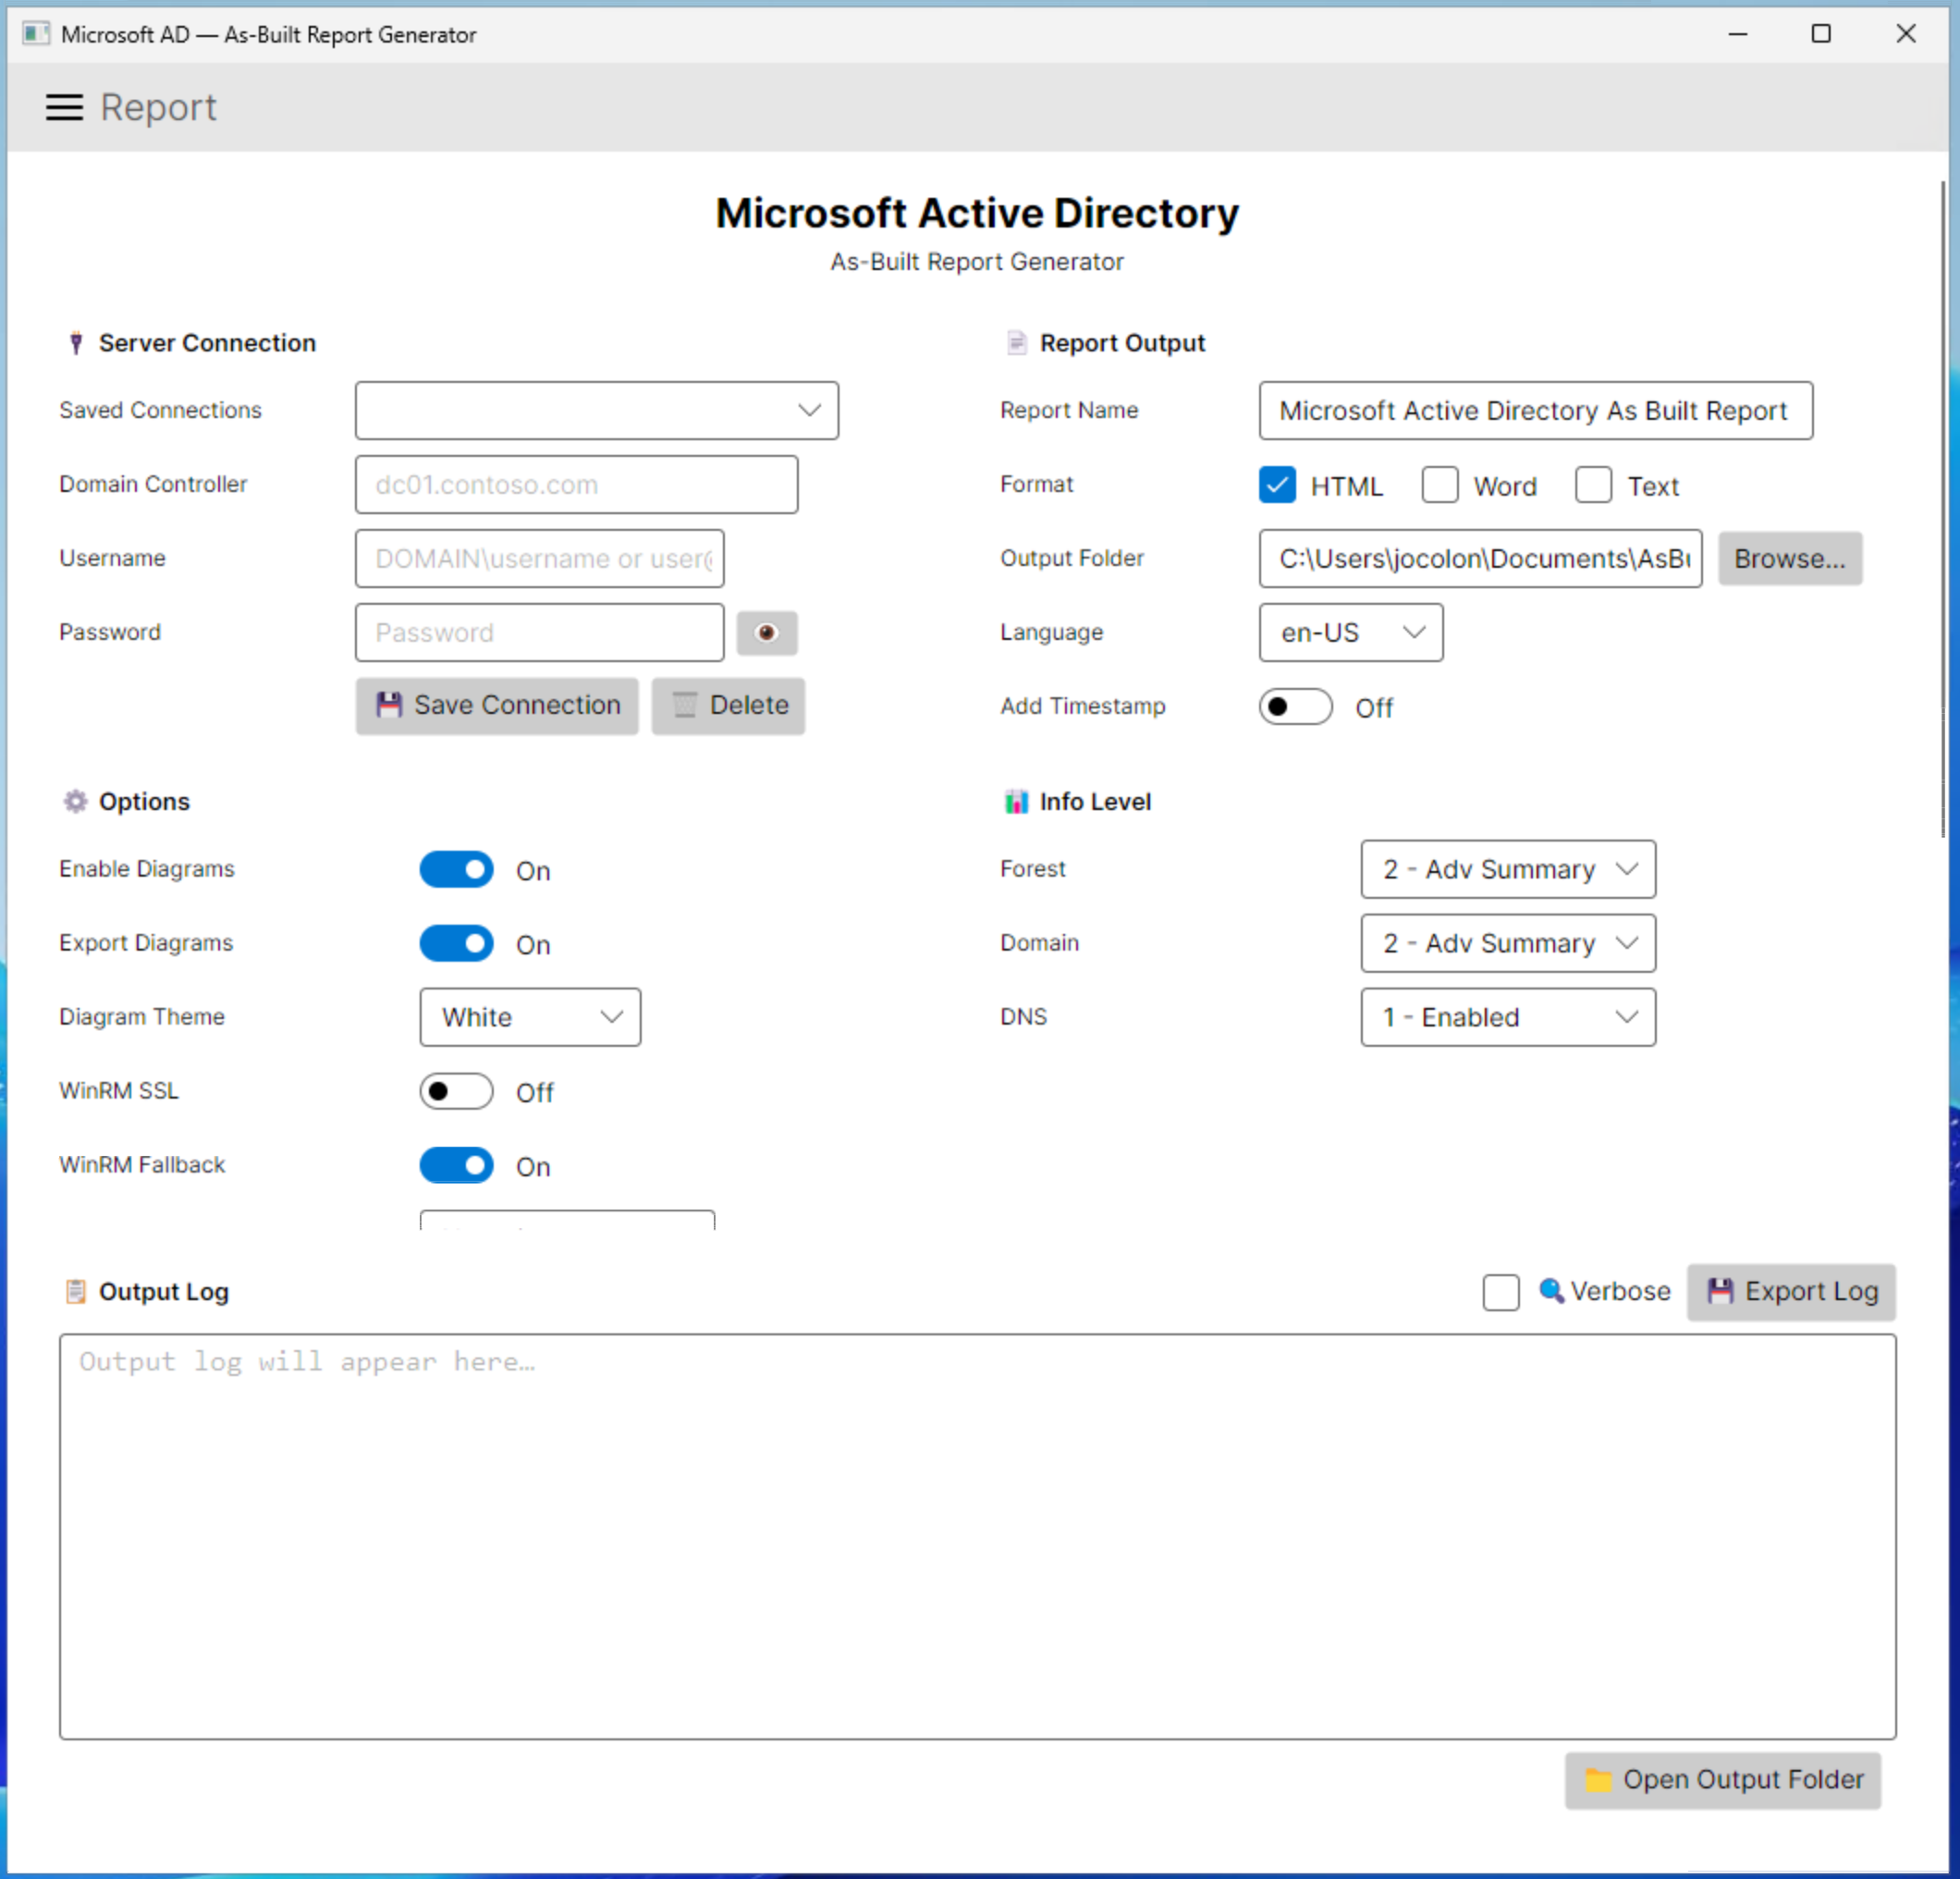Click the Verbose magnifier icon
Viewport: 1960px width, 1879px height.
tap(1551, 1290)
